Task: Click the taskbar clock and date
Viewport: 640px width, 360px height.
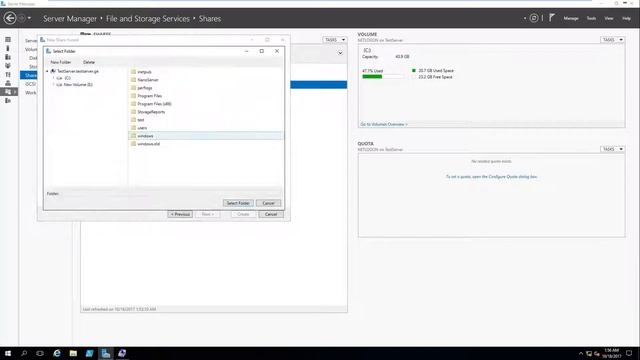Action: 611,353
